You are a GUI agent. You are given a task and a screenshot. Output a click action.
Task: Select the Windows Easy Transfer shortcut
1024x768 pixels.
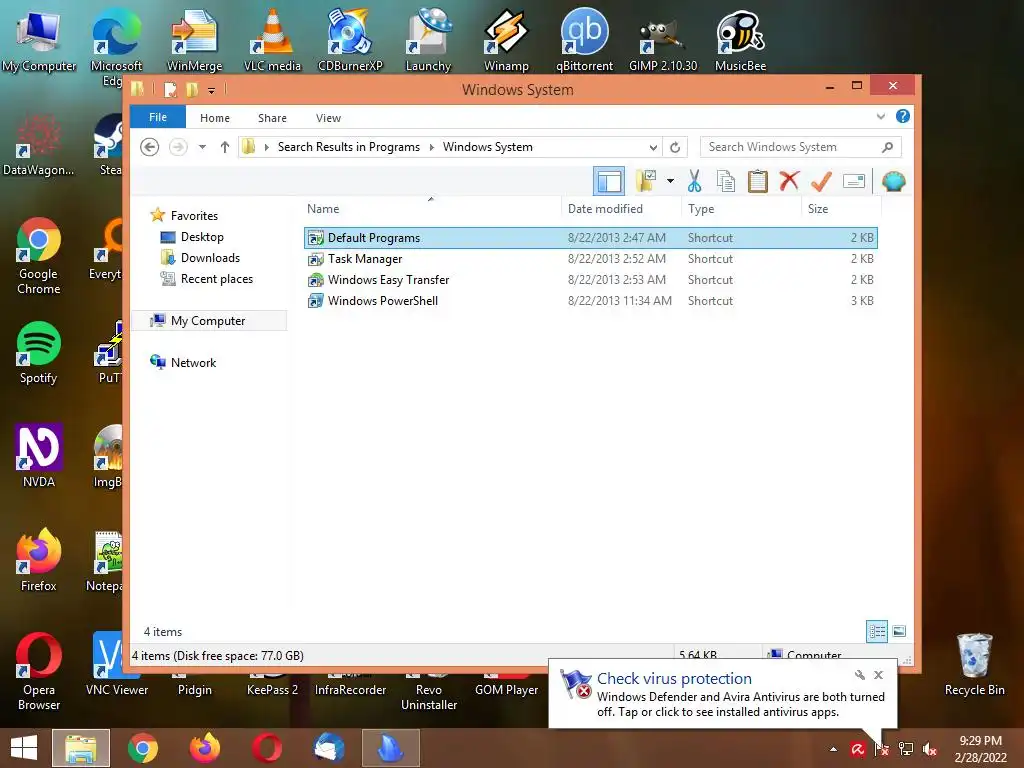(590, 280)
